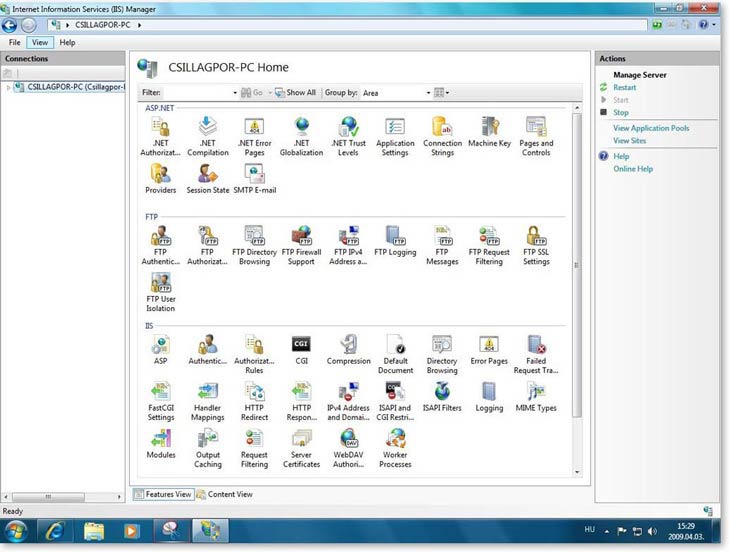Open .NET Authorization Rules feature

[x=161, y=136]
